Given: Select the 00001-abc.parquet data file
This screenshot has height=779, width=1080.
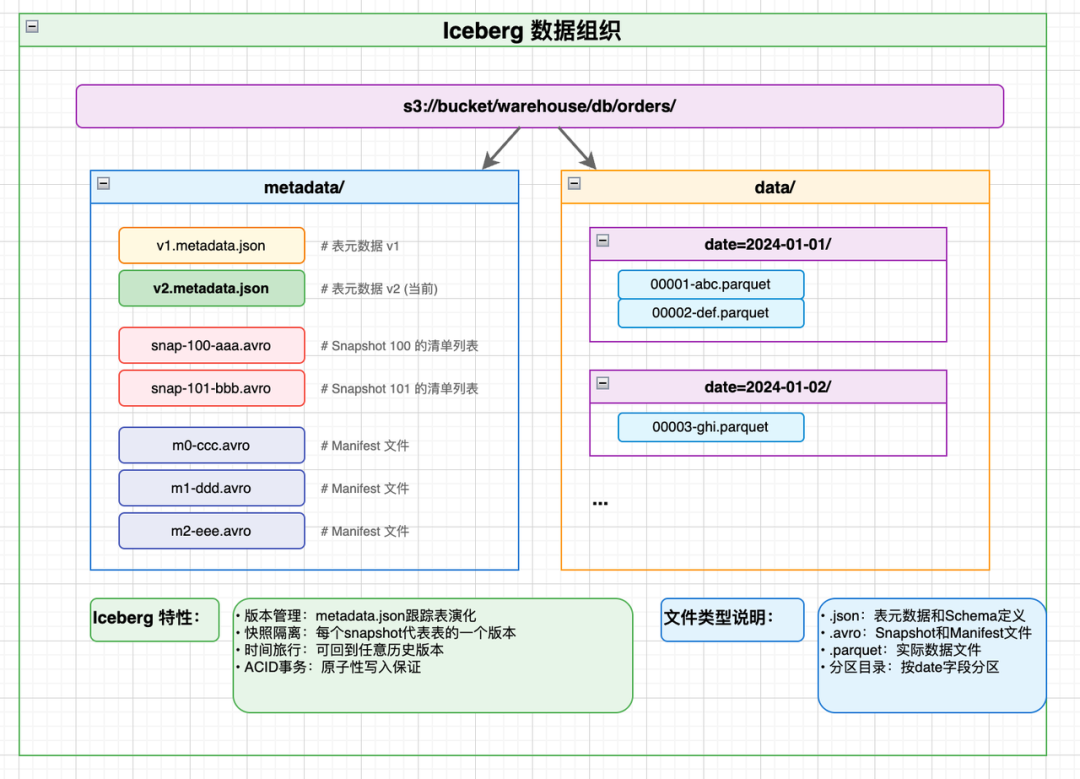Looking at the screenshot, I should [710, 284].
